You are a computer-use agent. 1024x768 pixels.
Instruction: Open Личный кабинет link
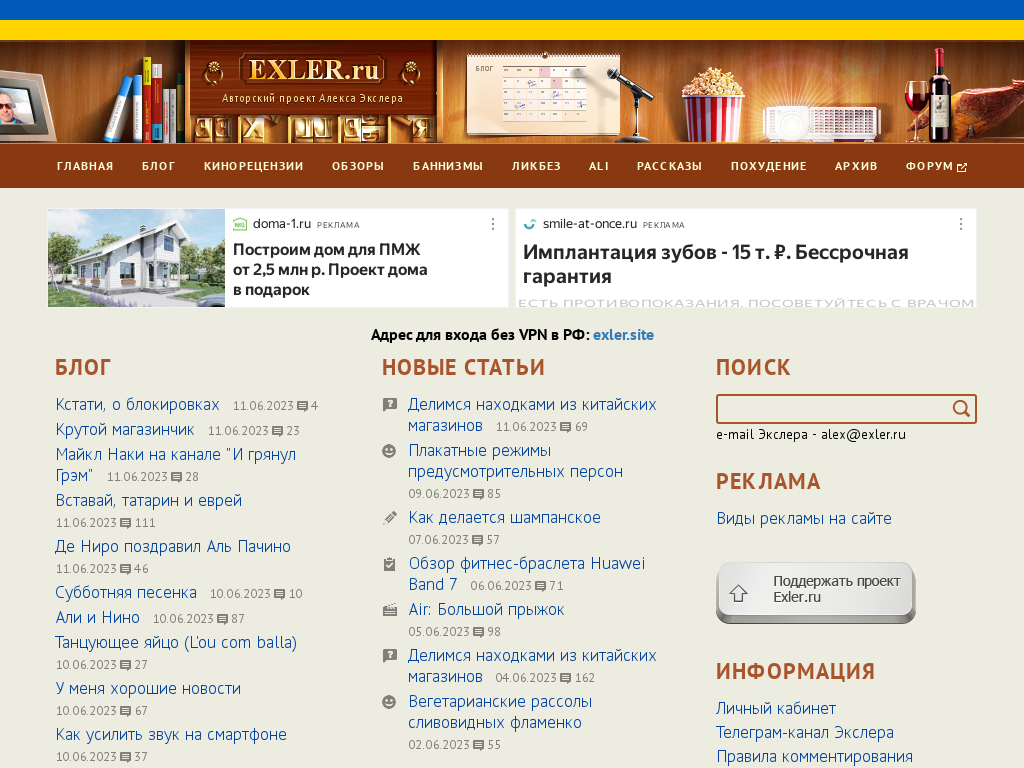[x=776, y=709]
